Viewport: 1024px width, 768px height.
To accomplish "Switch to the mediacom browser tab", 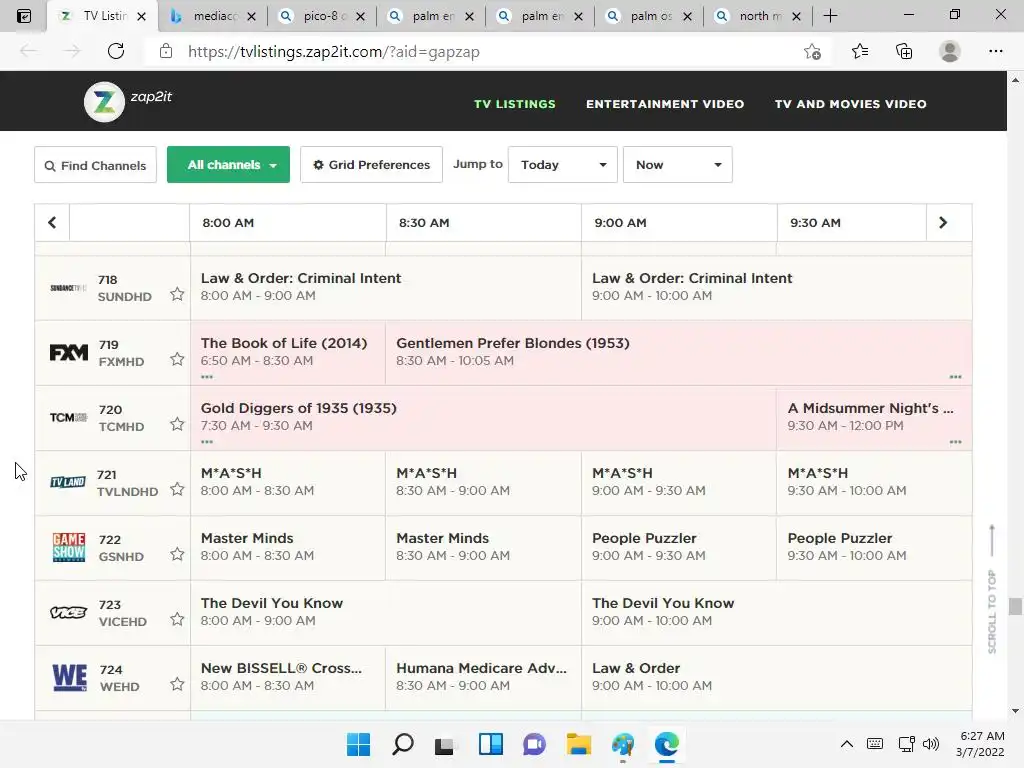I will [212, 16].
